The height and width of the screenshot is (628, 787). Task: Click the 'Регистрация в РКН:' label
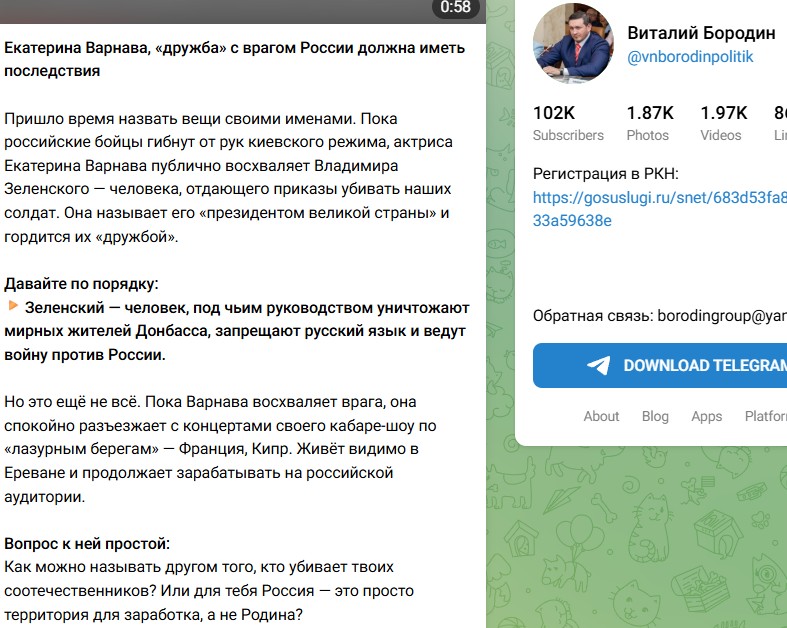pos(606,173)
